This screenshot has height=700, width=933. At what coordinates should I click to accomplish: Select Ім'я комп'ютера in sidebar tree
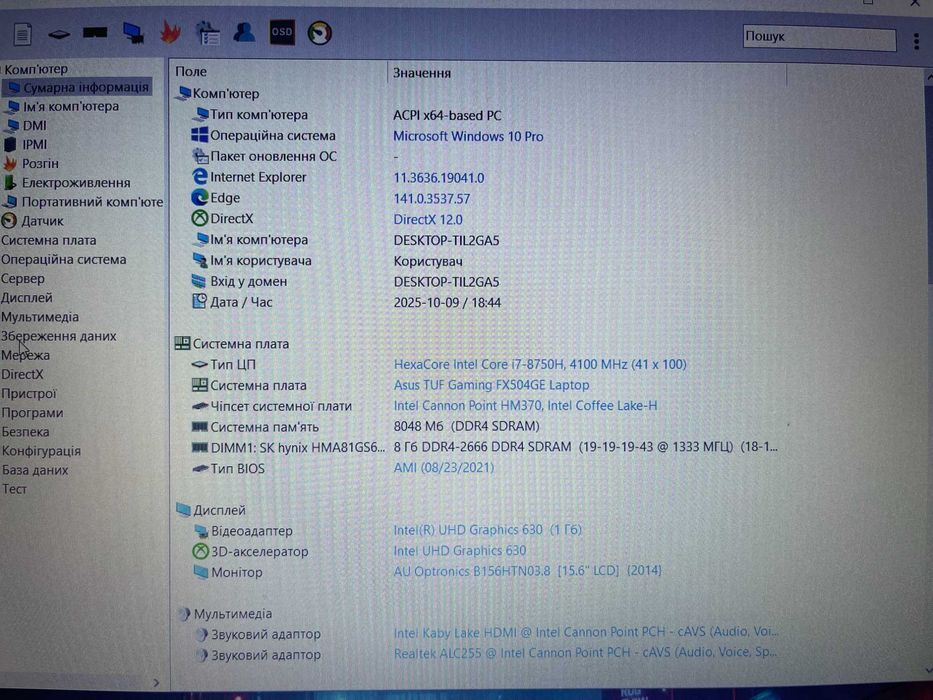(x=71, y=107)
